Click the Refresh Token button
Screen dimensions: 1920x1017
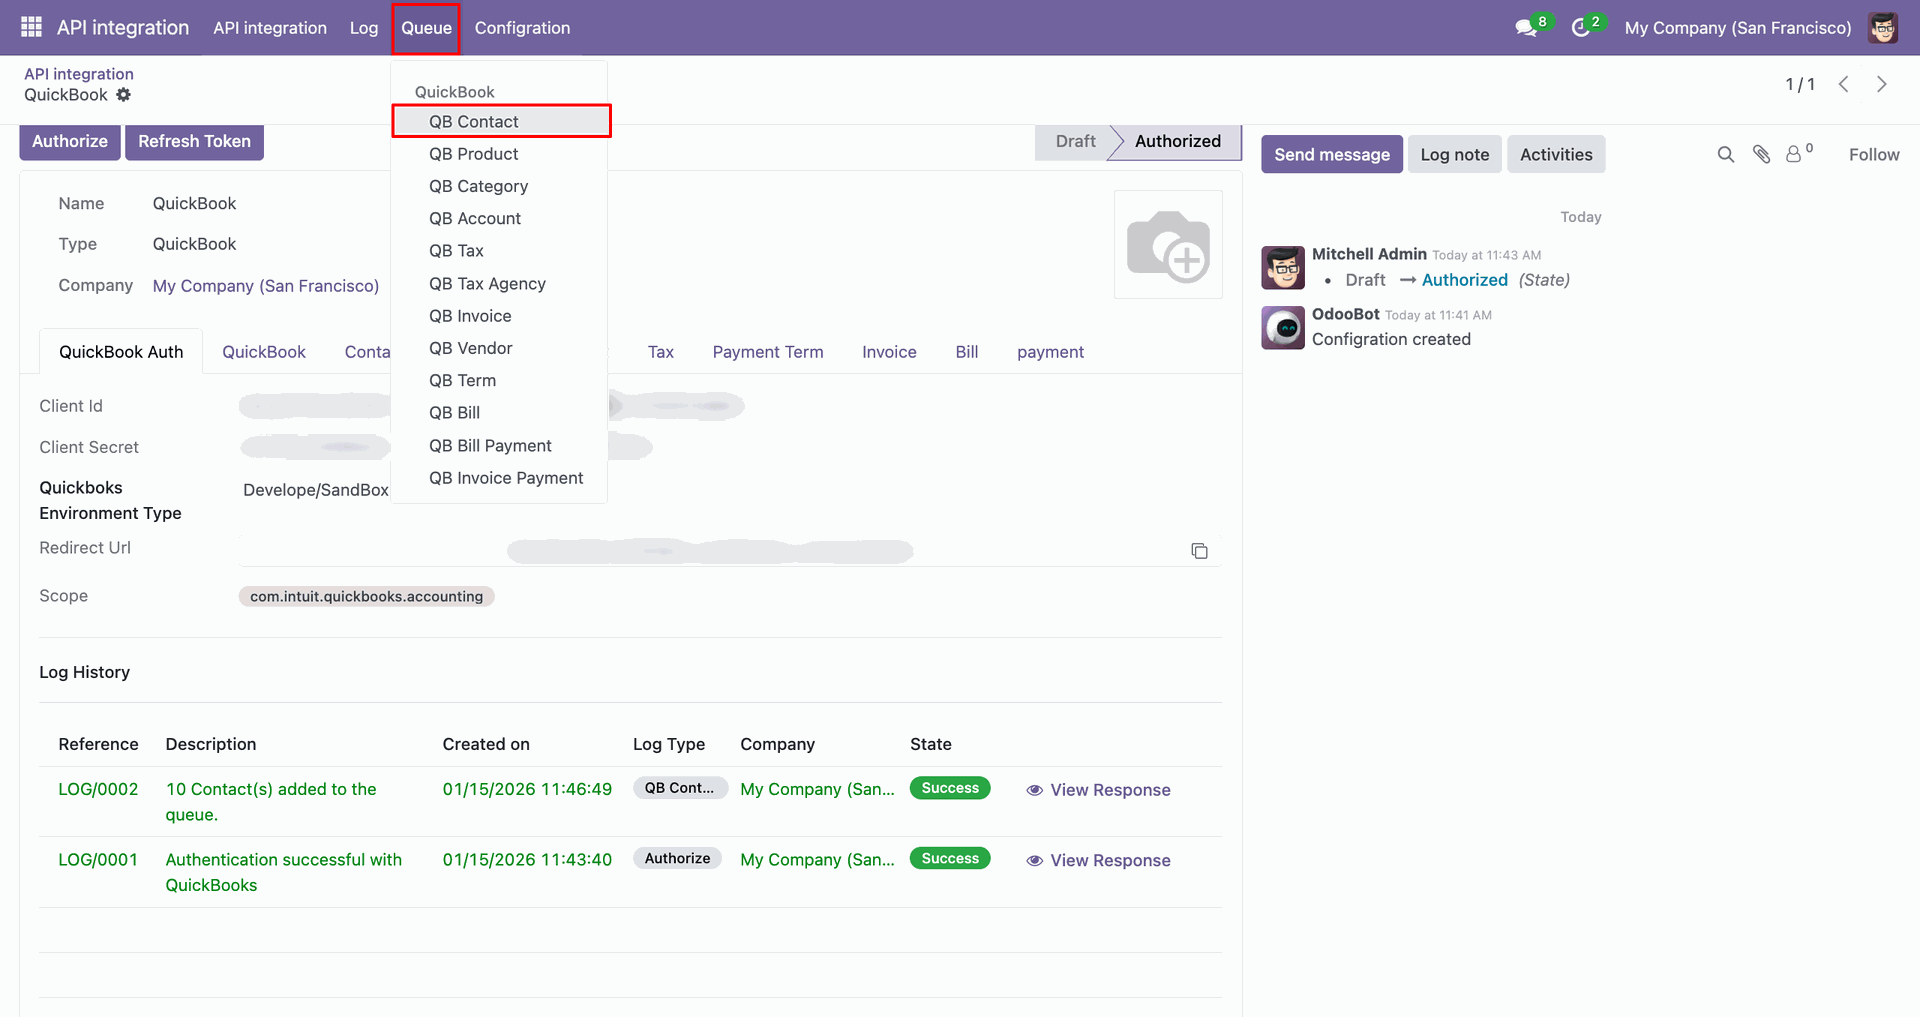coord(194,141)
